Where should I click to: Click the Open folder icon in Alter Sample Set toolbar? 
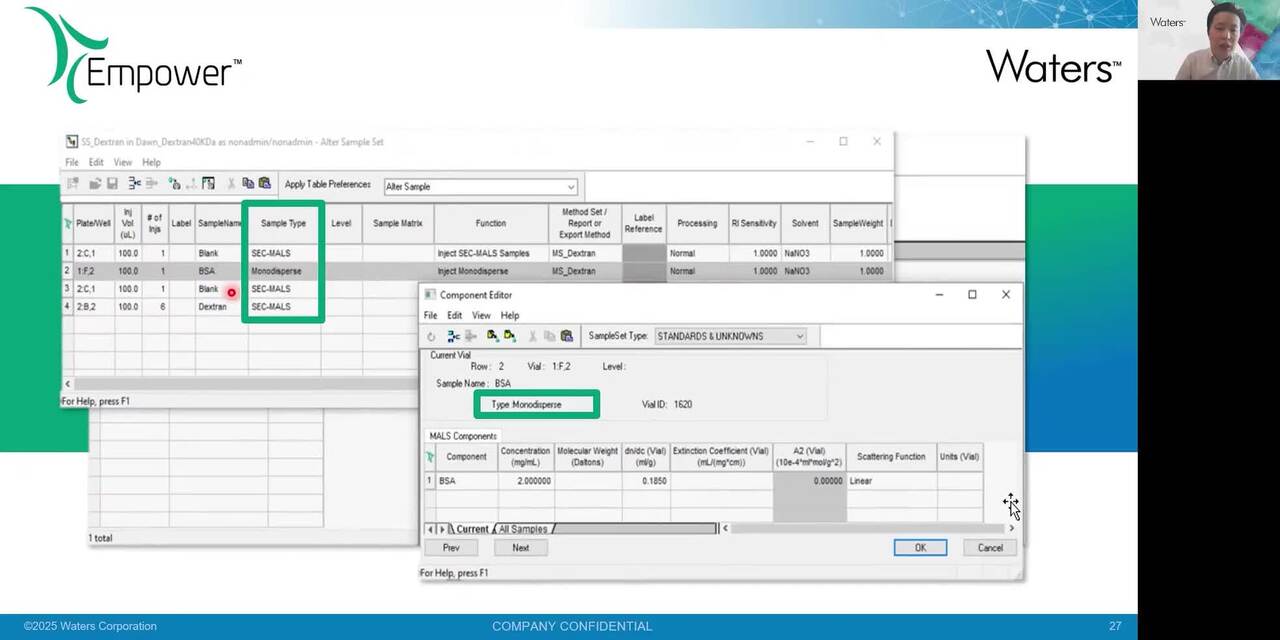click(x=95, y=184)
